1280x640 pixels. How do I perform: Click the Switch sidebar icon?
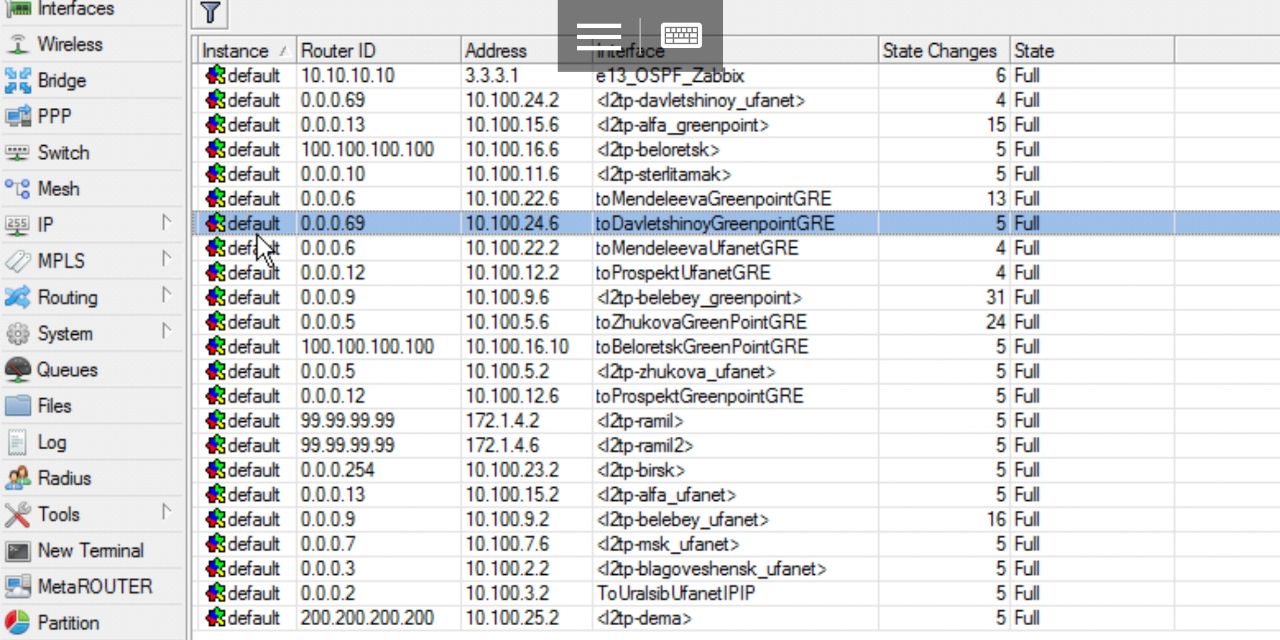(x=17, y=153)
